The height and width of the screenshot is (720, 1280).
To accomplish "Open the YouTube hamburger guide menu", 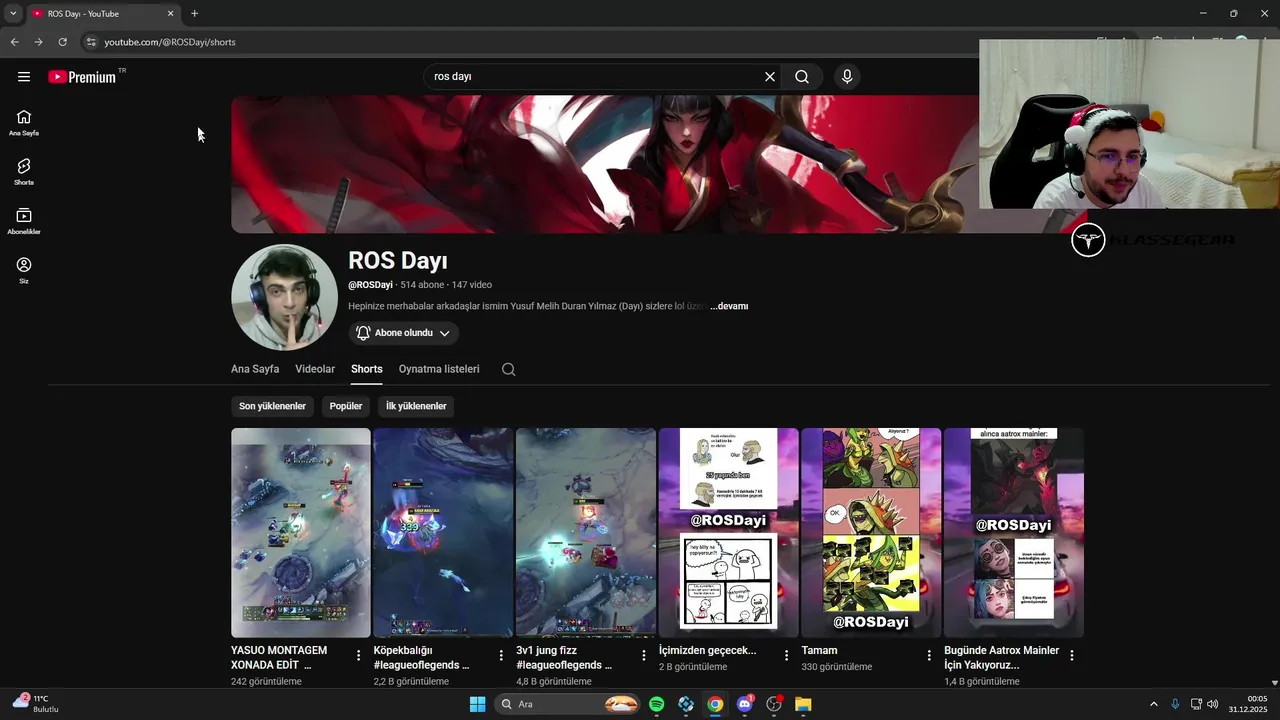I will pyautogui.click(x=24, y=77).
